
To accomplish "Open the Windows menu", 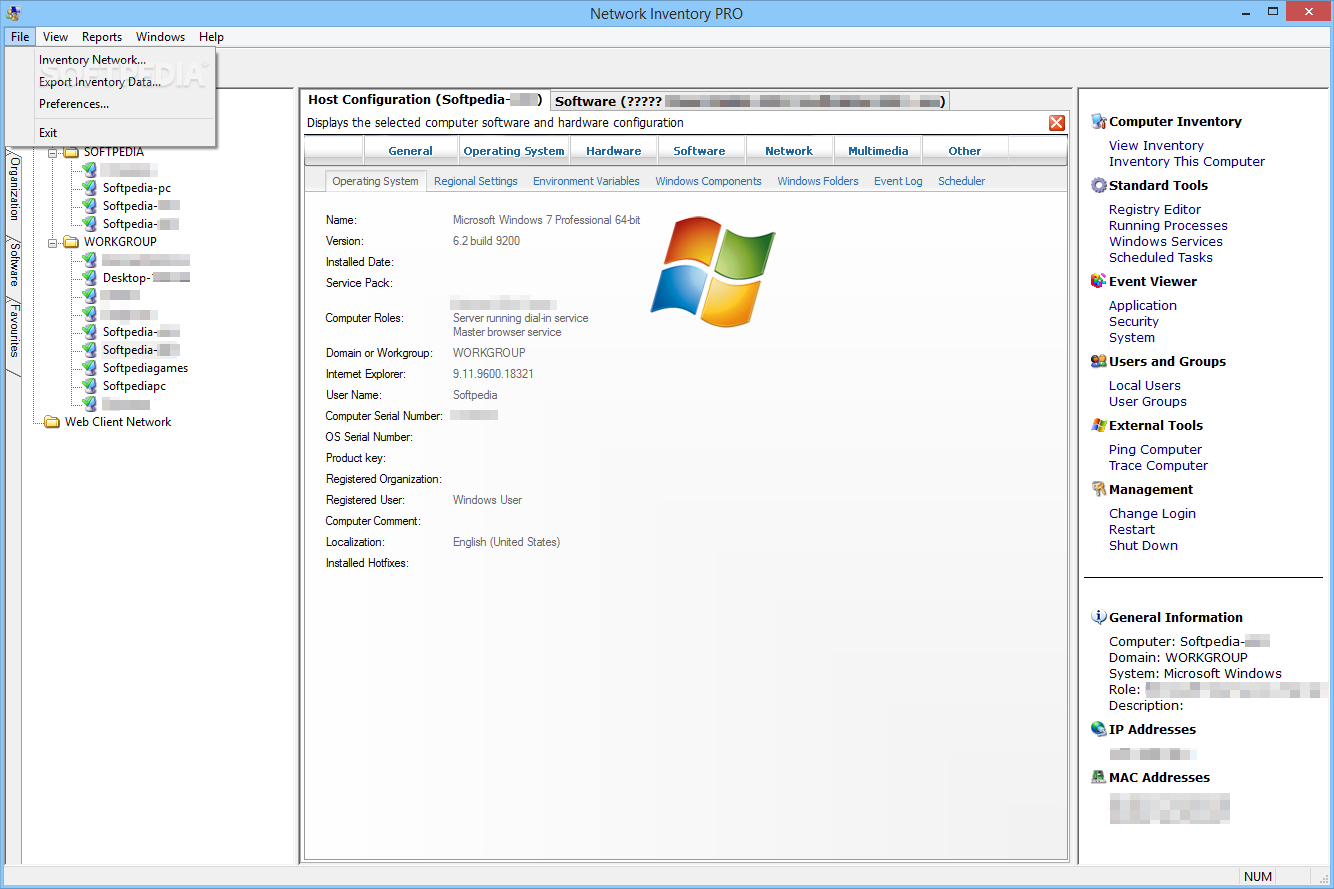I will point(160,37).
